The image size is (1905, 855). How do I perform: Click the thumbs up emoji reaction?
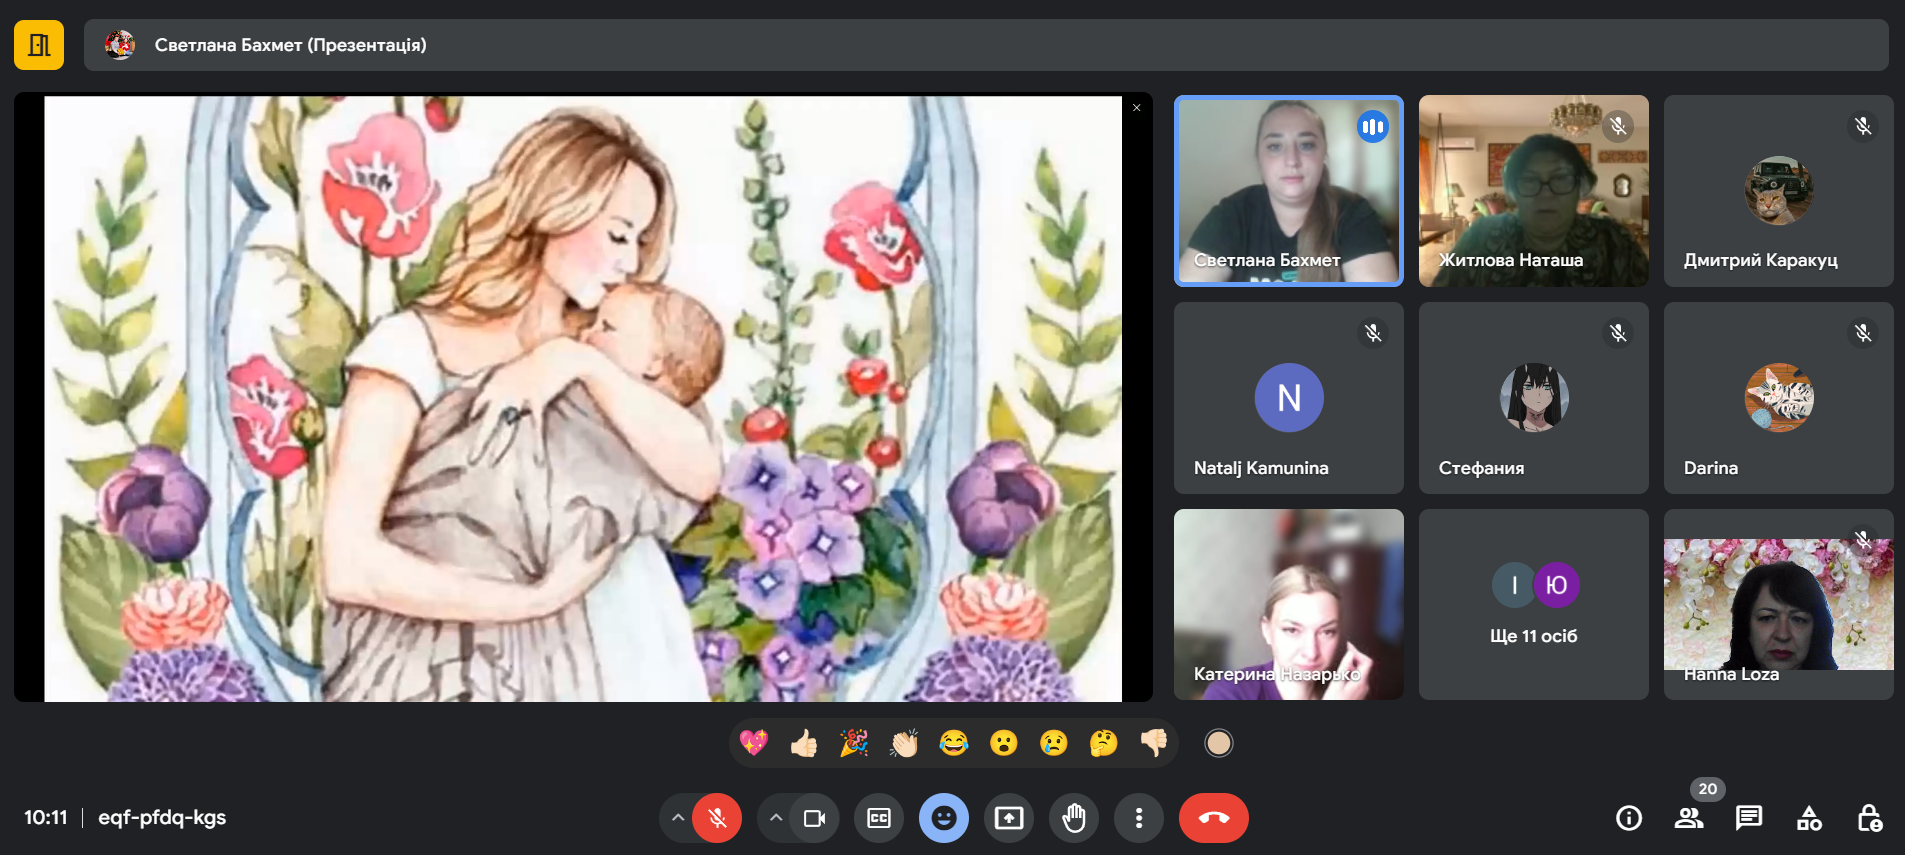tap(804, 743)
